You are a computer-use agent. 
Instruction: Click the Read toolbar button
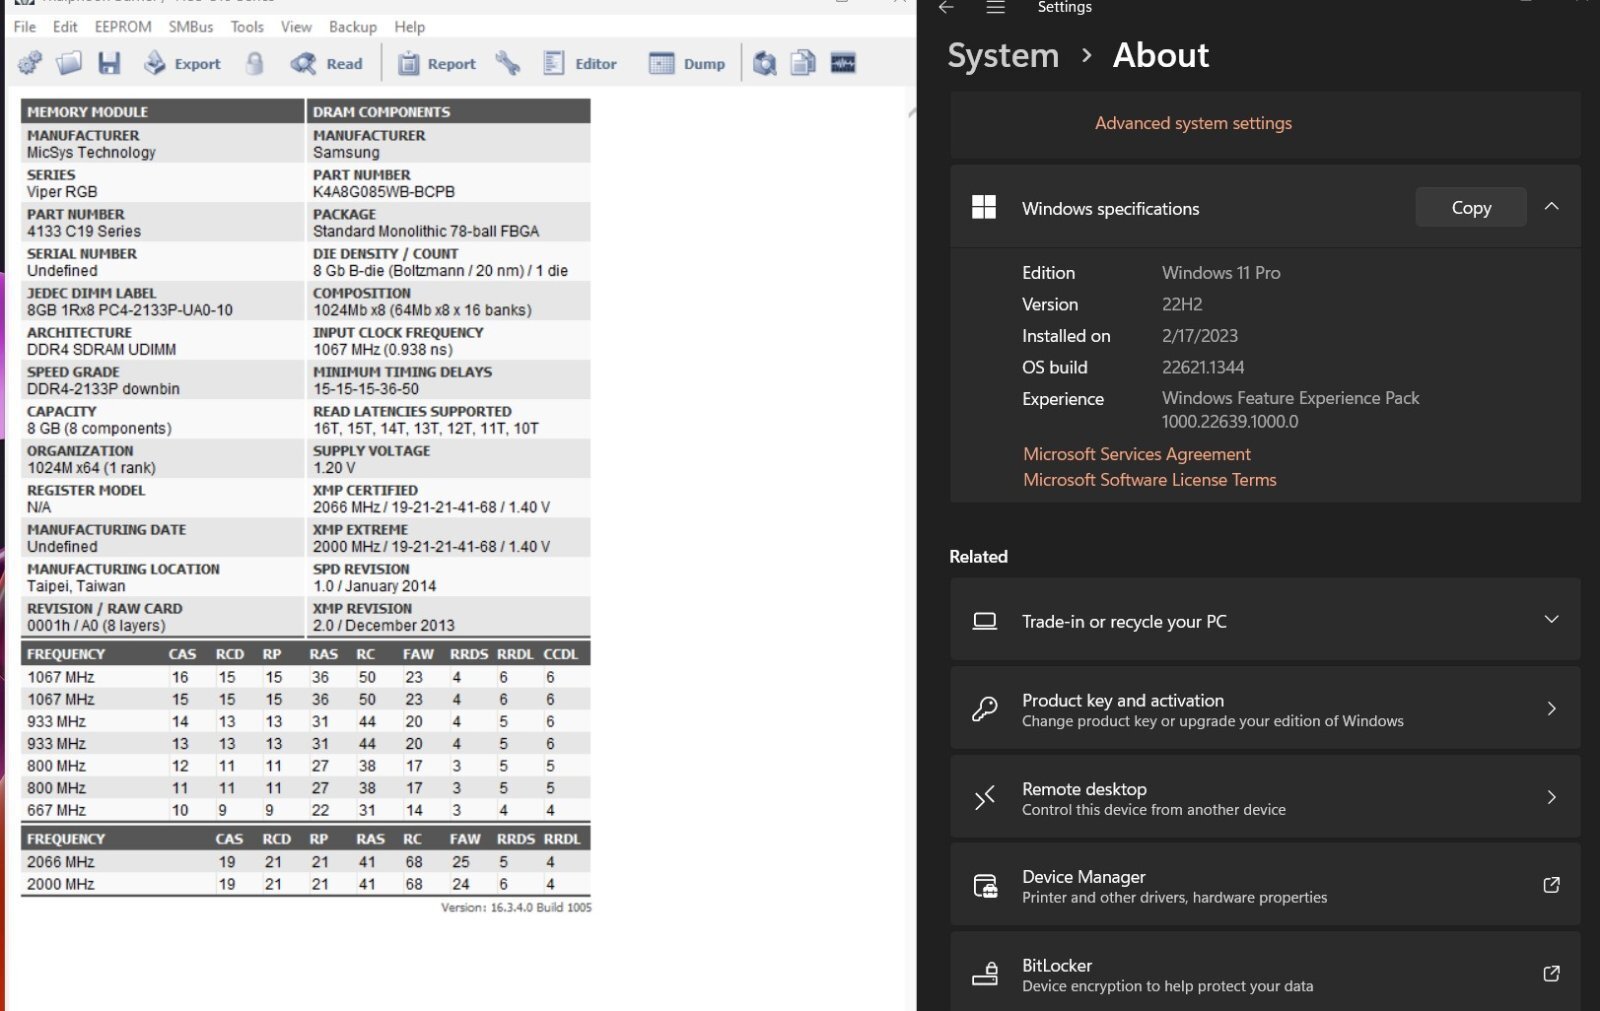click(328, 64)
